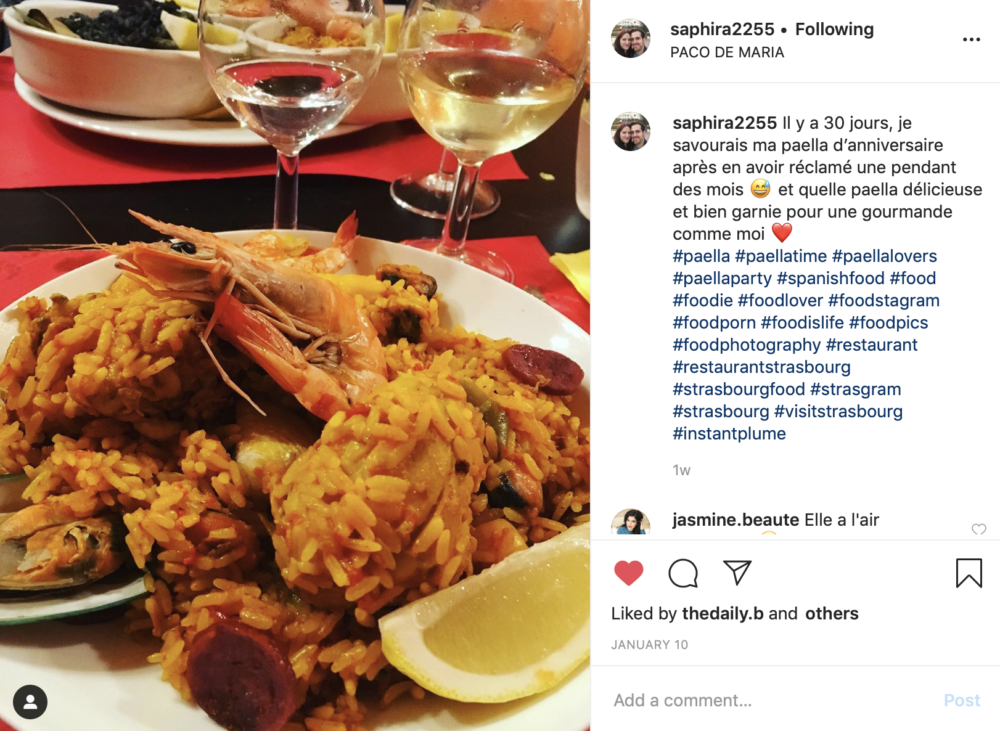Unlike the post with red heart icon
The height and width of the screenshot is (731, 1000).
(628, 573)
